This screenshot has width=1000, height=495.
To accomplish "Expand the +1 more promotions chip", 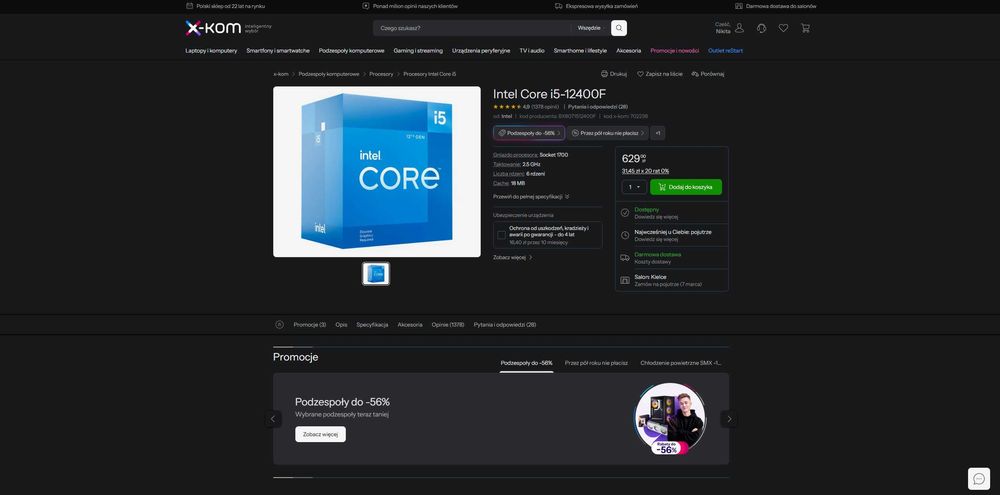I will click(x=658, y=133).
